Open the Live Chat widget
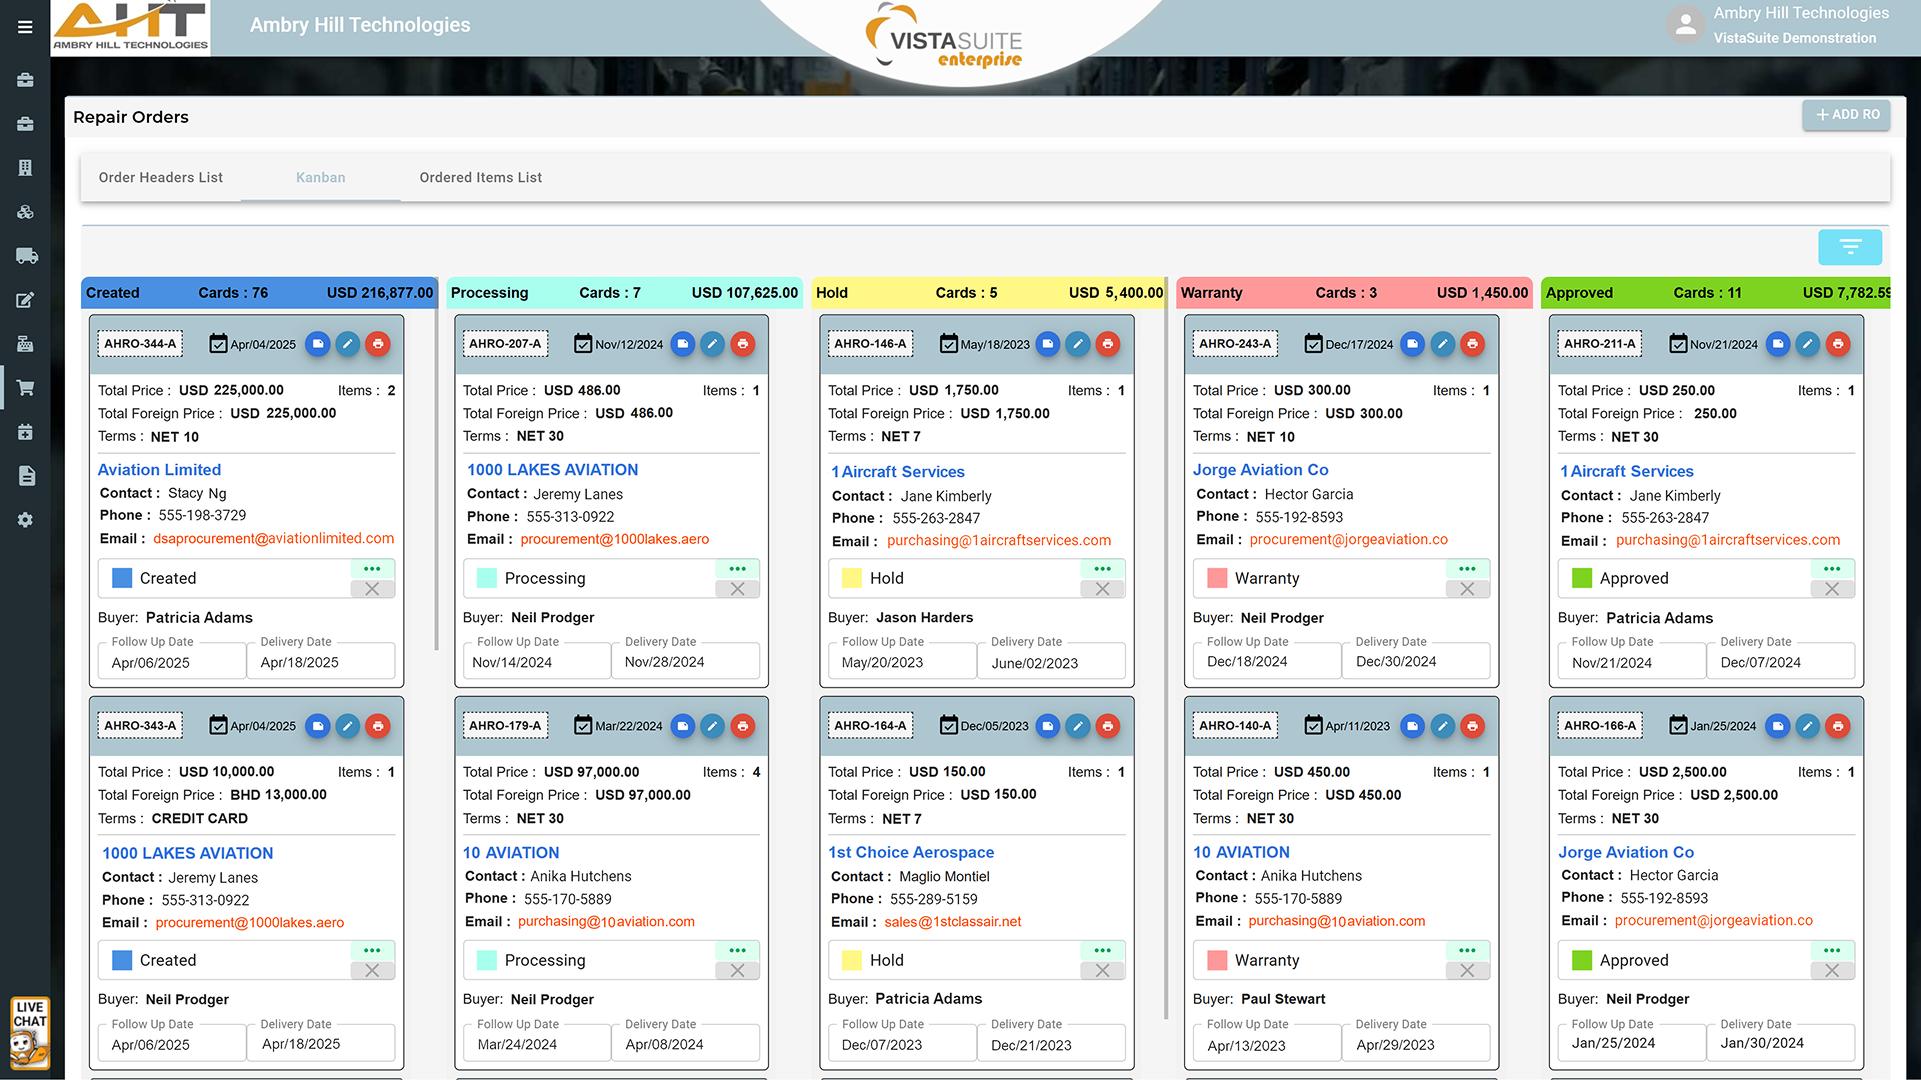Image resolution: width=1921 pixels, height=1080 pixels. (x=29, y=1033)
